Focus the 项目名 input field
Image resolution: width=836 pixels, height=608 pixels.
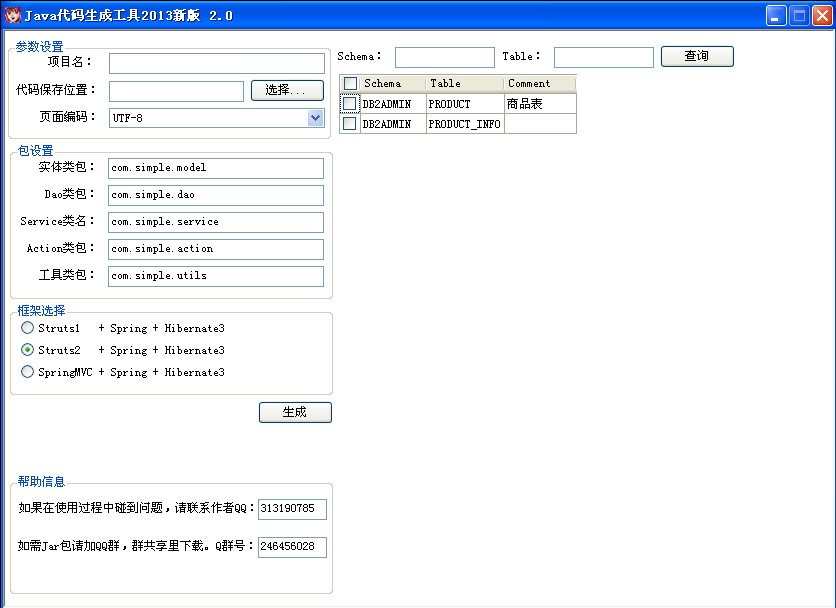click(216, 63)
